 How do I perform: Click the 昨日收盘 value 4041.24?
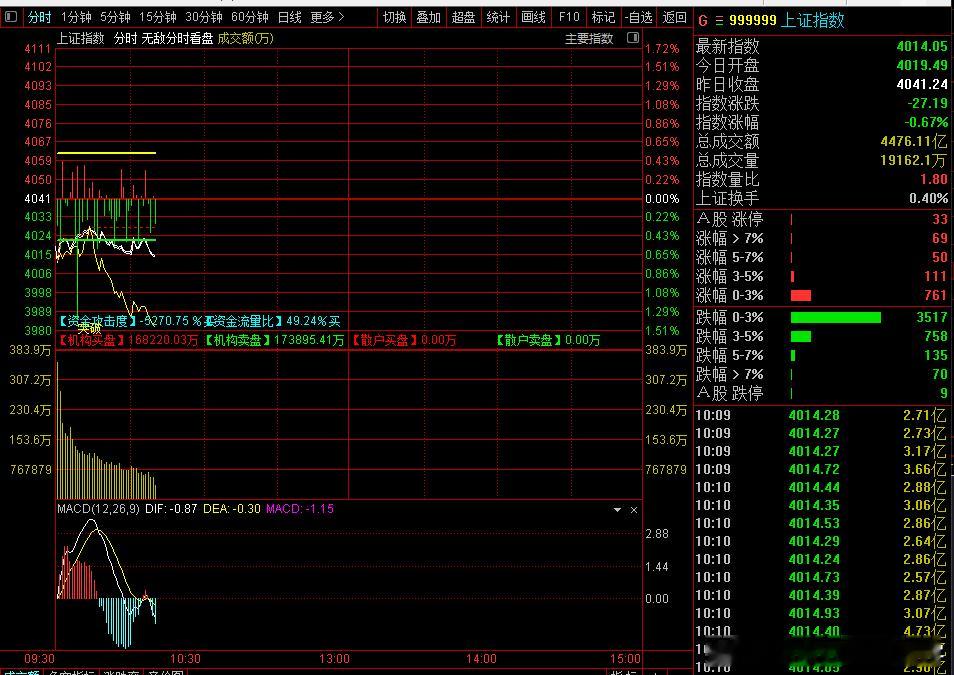point(922,84)
